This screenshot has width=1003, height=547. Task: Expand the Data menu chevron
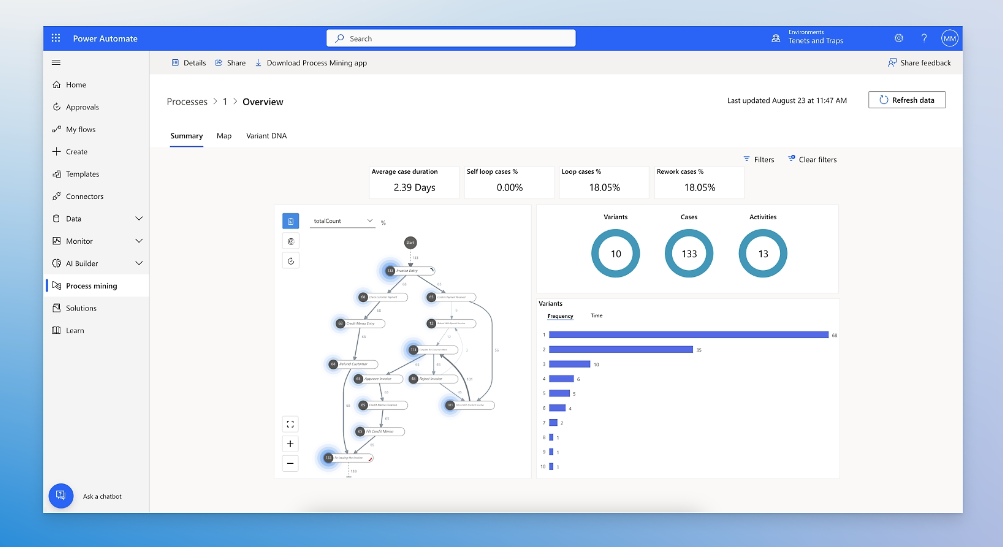pyautogui.click(x=139, y=219)
